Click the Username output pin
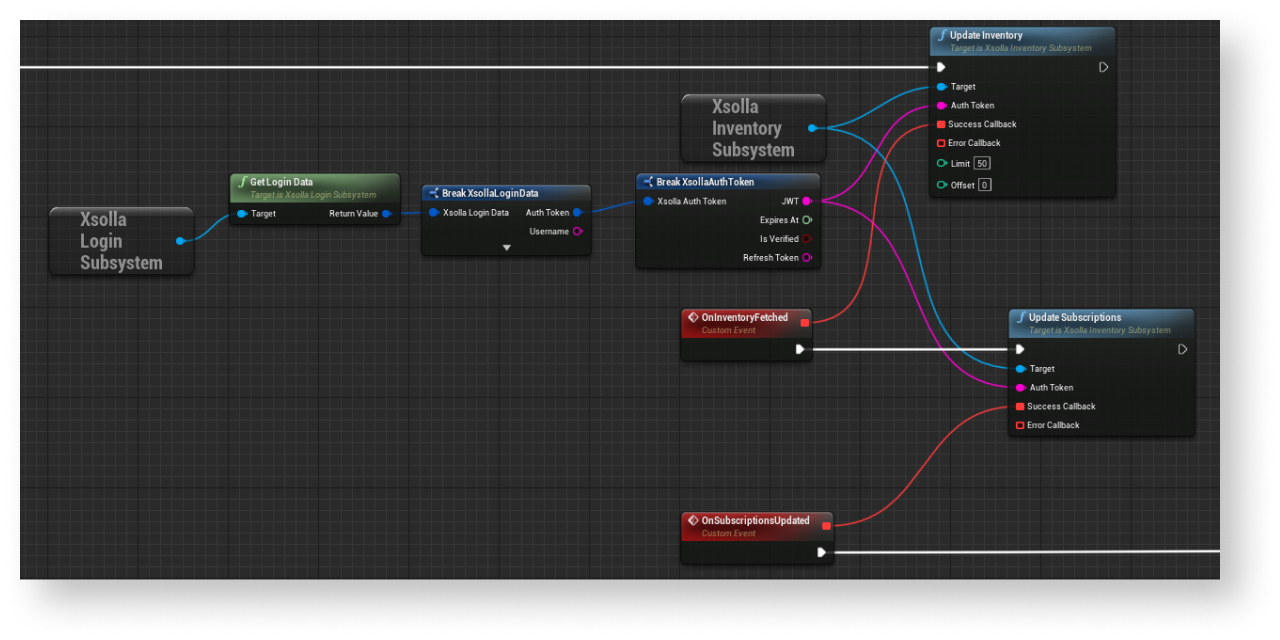Image resolution: width=1280 pixels, height=640 pixels. coord(578,232)
